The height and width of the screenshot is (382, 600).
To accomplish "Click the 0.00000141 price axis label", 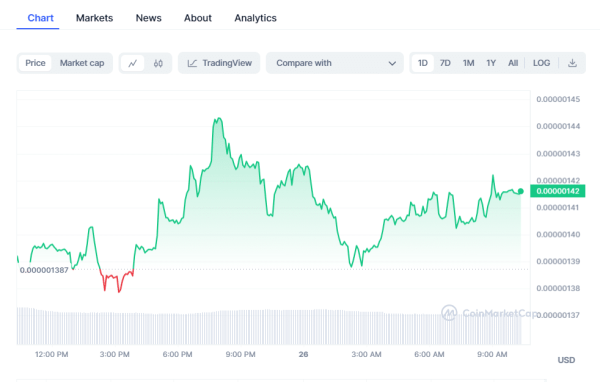I will (558, 208).
